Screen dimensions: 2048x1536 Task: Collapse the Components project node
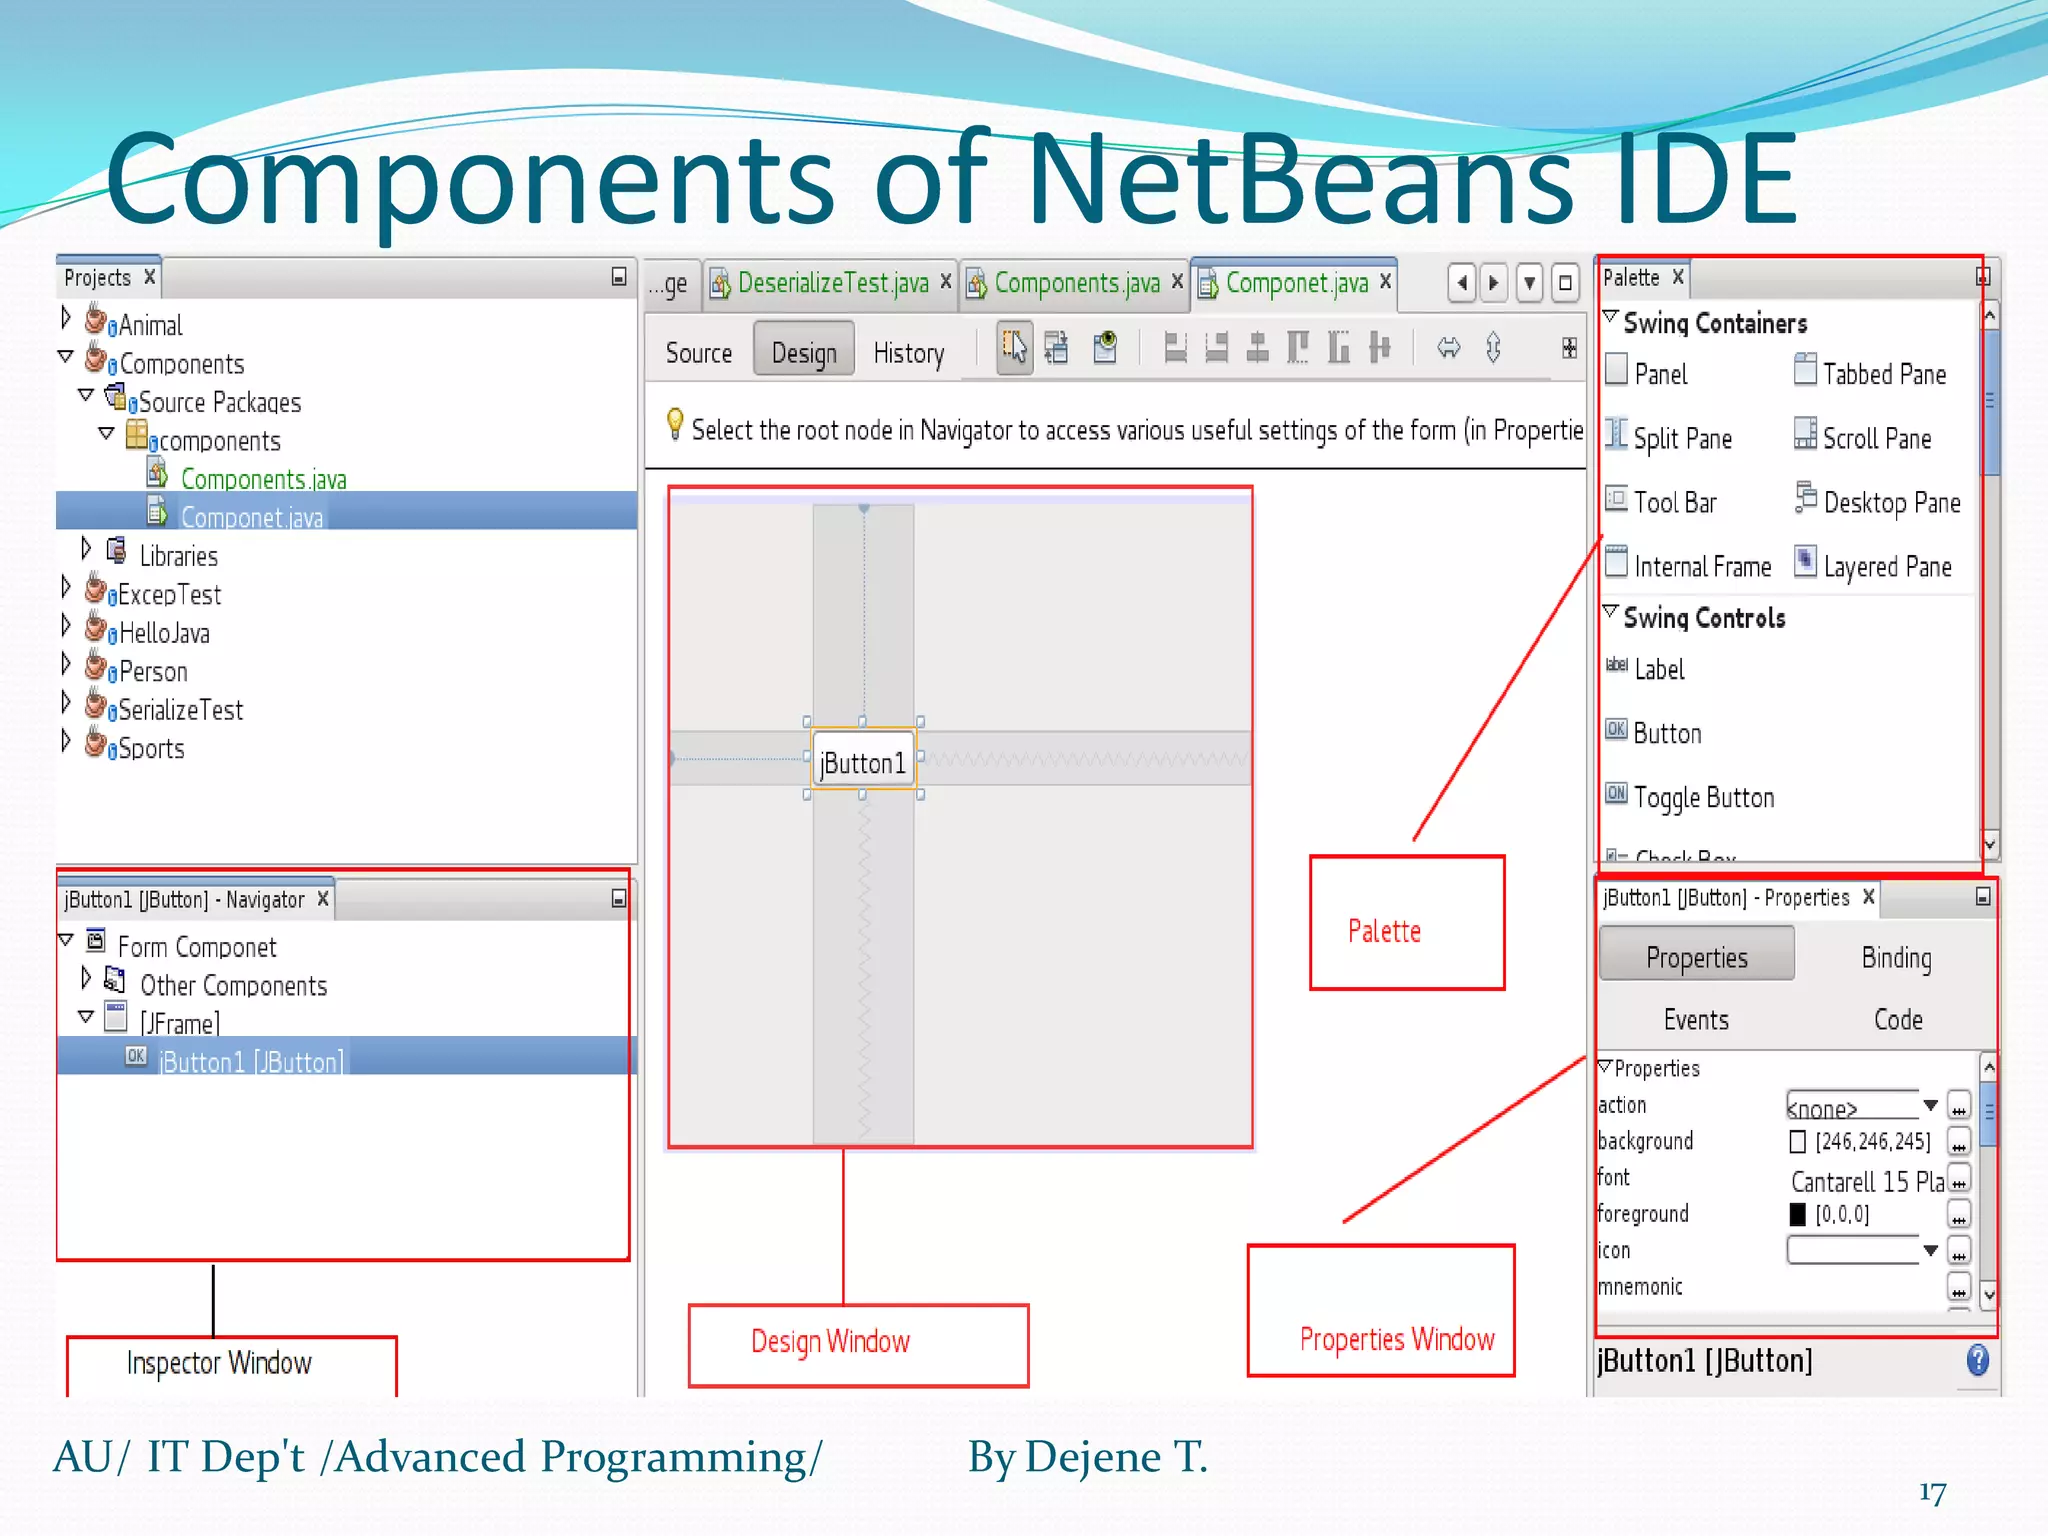click(x=66, y=356)
